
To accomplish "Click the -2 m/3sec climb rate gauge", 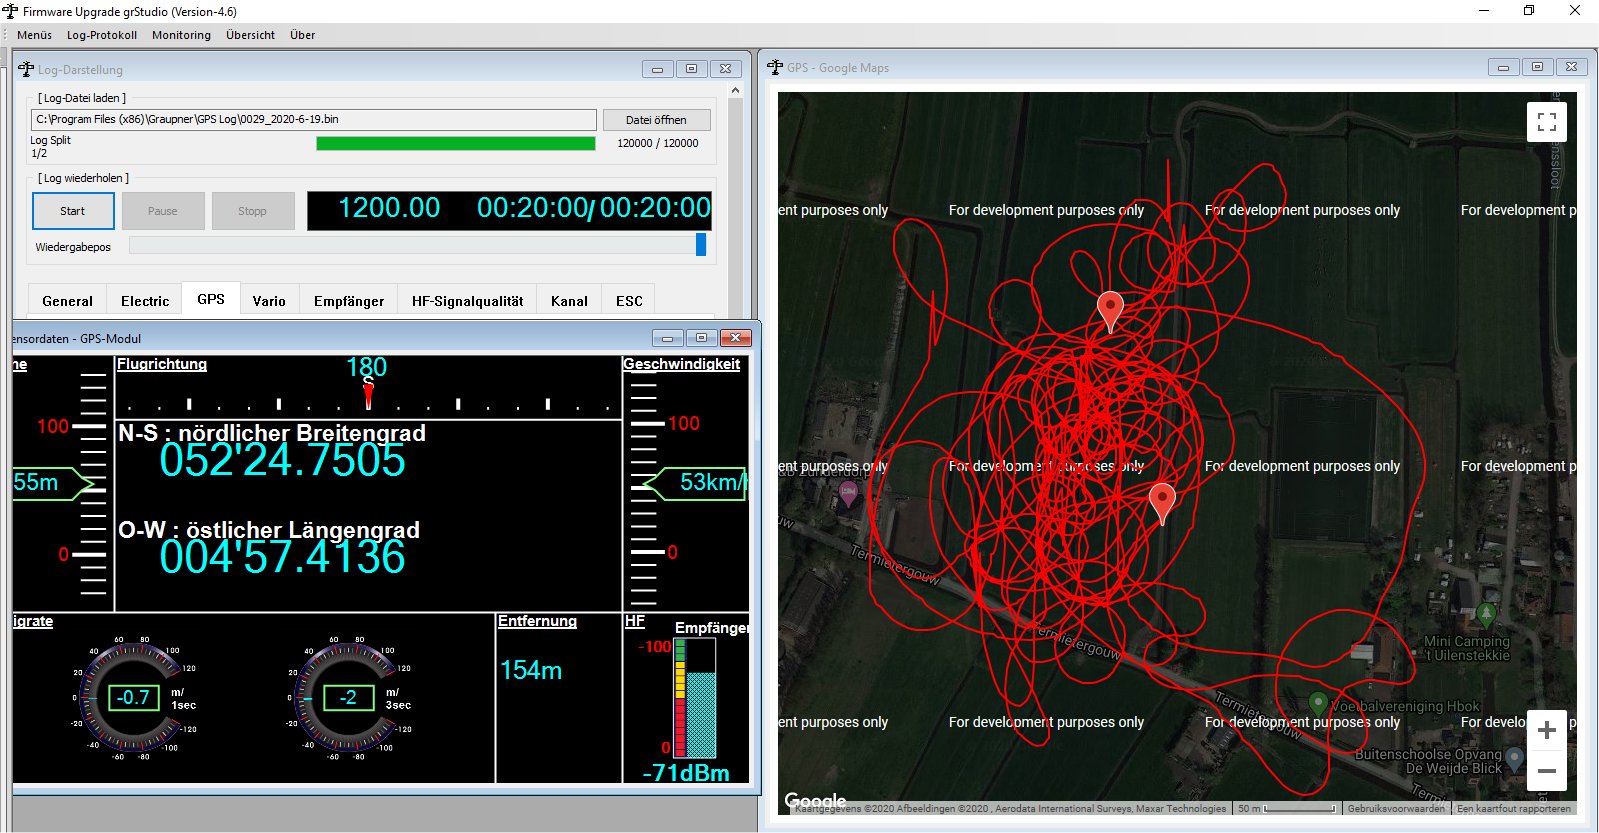I will pos(348,697).
